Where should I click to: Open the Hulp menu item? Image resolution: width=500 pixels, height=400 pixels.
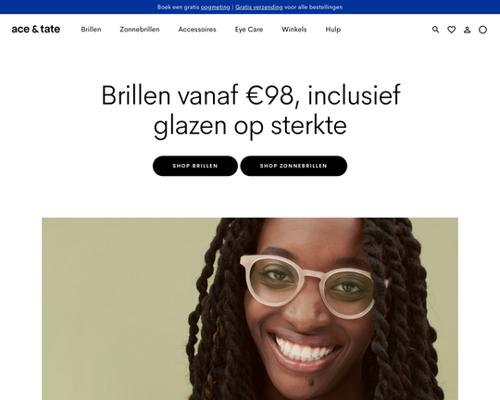(x=333, y=29)
